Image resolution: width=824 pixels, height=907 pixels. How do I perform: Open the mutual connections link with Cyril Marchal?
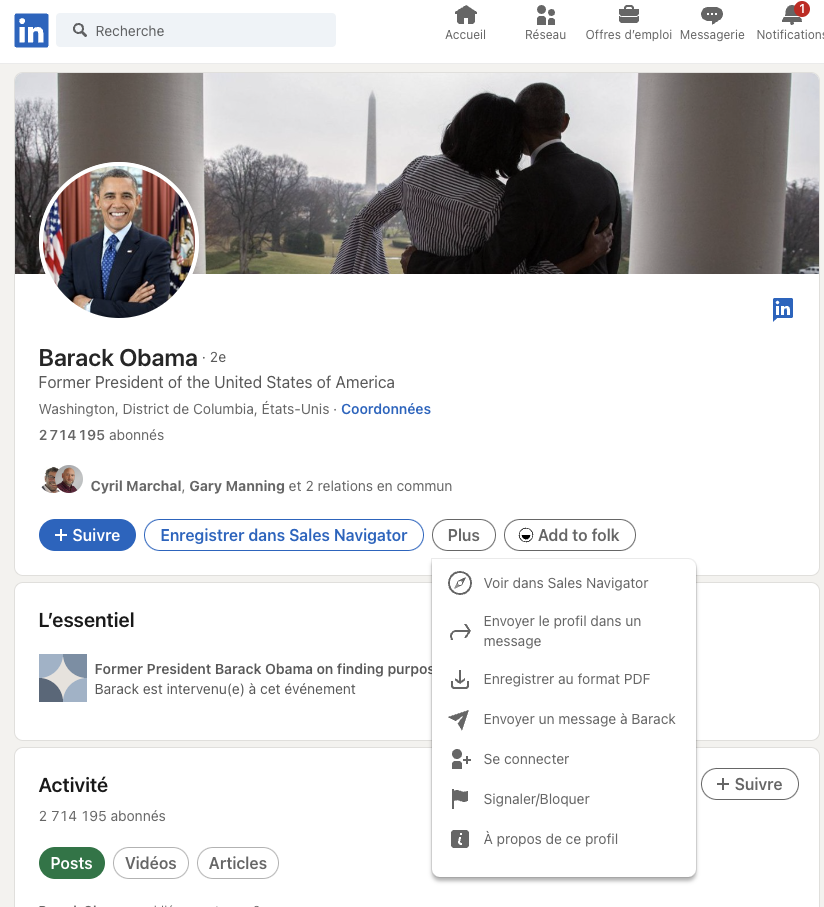pos(271,486)
